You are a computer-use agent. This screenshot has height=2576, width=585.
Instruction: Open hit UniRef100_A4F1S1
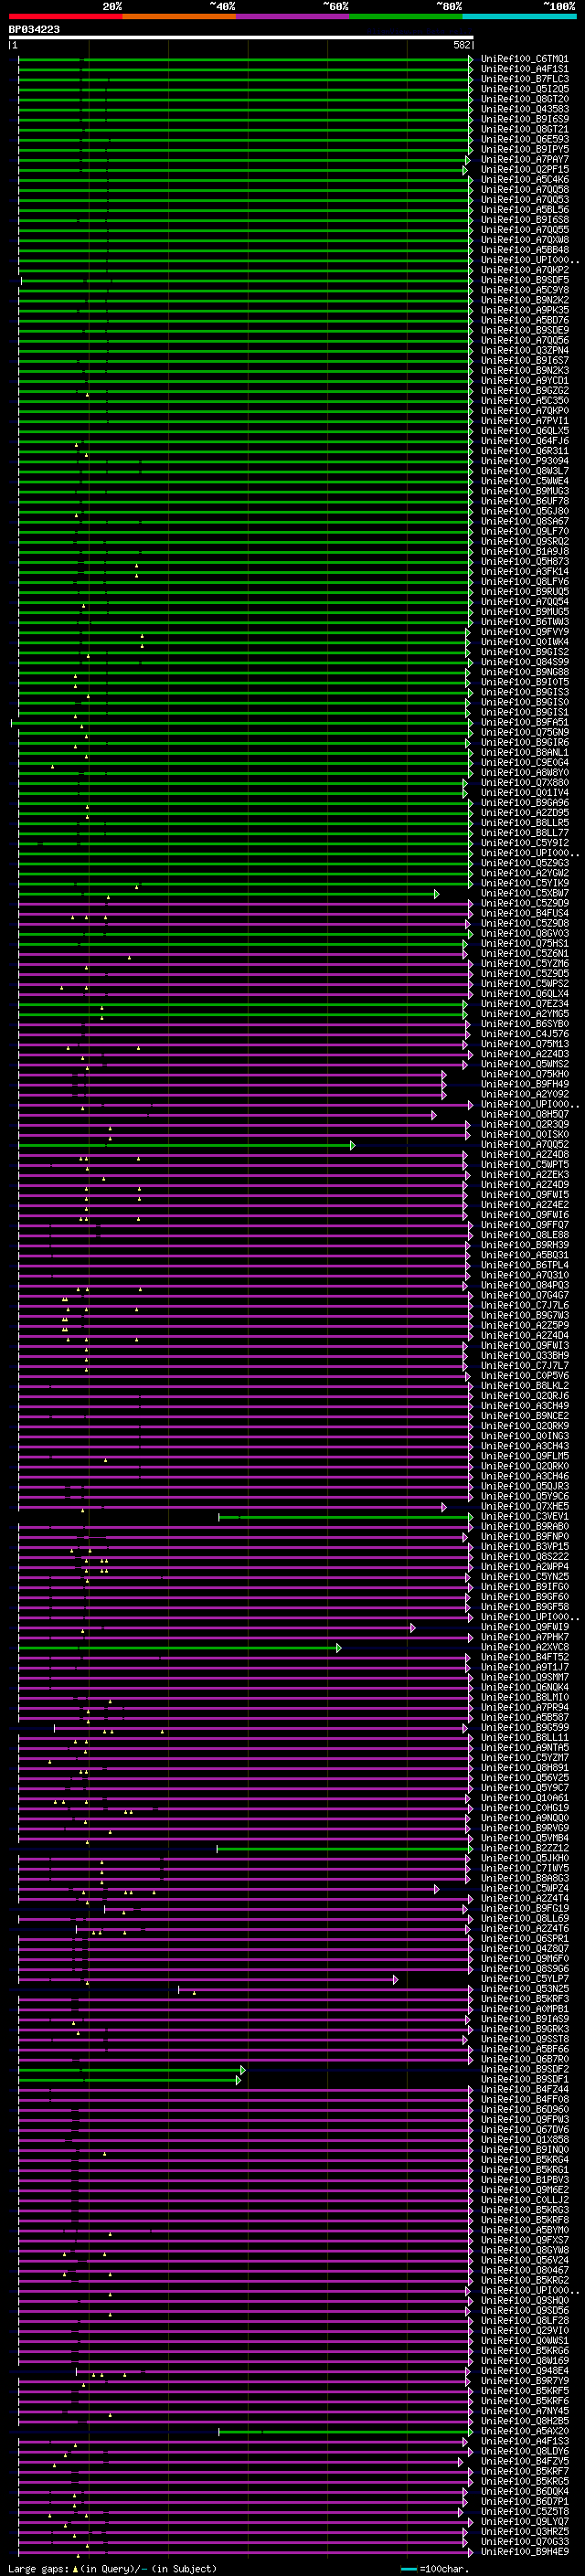[524, 69]
